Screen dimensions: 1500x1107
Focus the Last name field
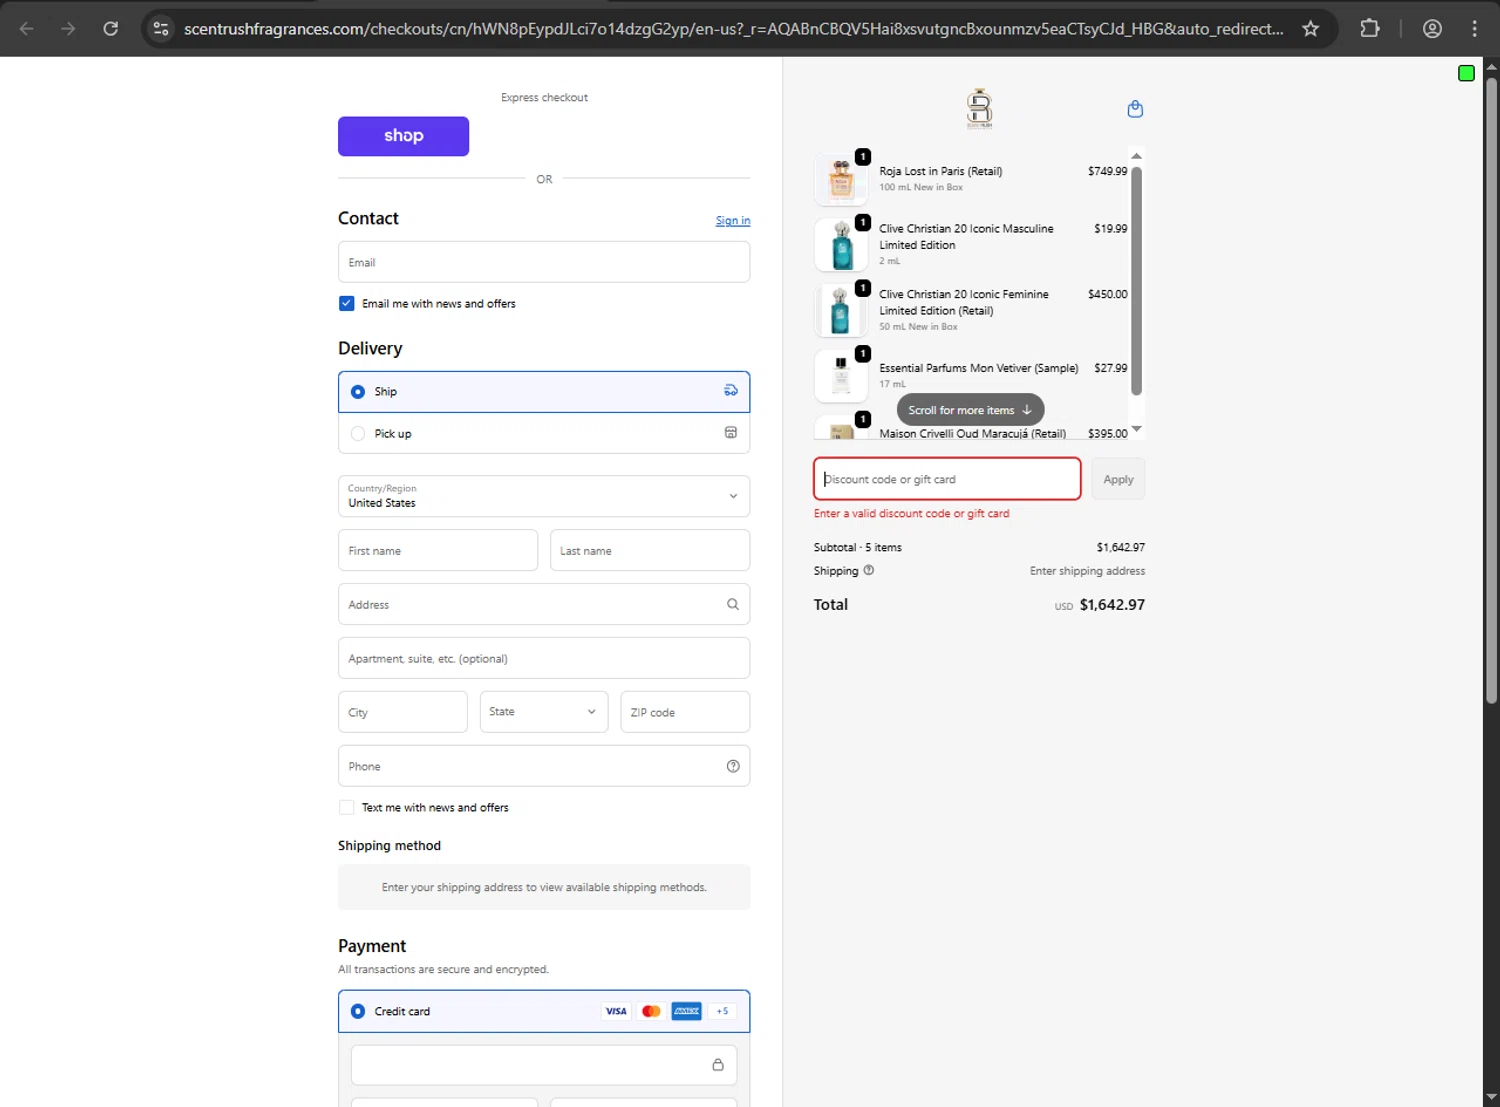click(650, 550)
